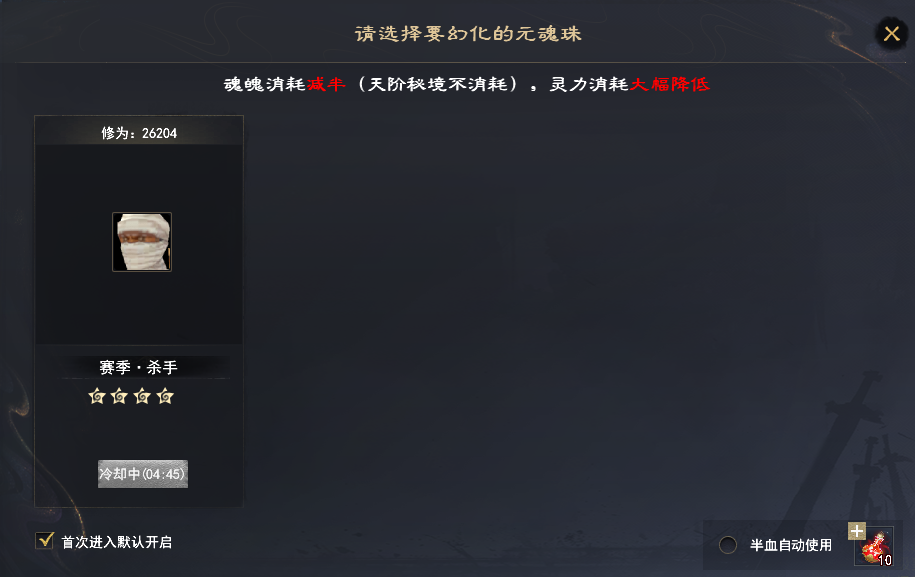This screenshot has height=577, width=915.
Task: Click the potion count number 10
Action: click(x=885, y=560)
